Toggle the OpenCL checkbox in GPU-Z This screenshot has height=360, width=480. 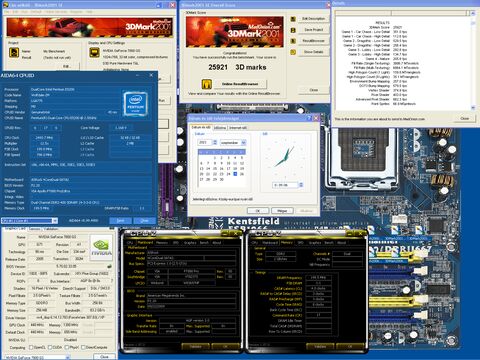pyautogui.click(x=31, y=347)
